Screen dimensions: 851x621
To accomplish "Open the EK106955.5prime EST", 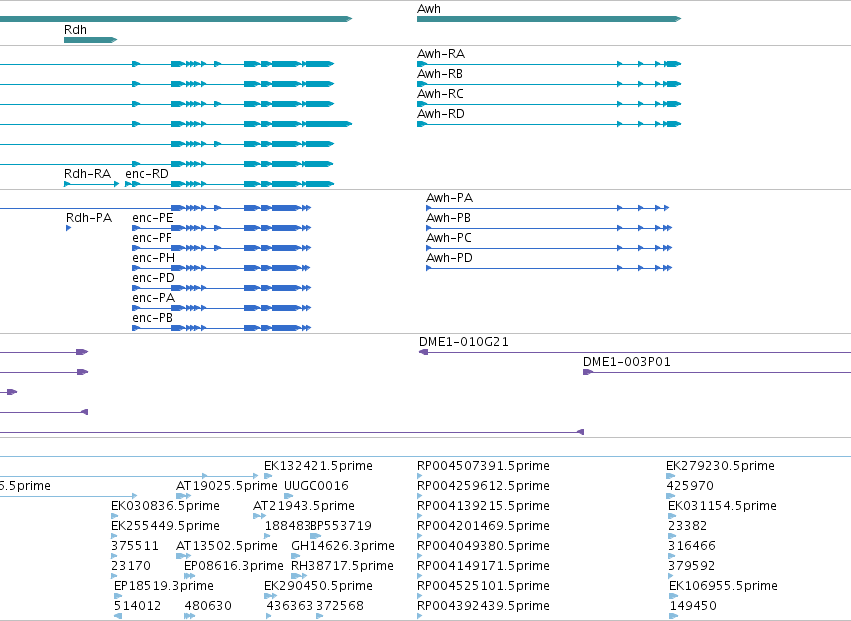I will [723, 586].
